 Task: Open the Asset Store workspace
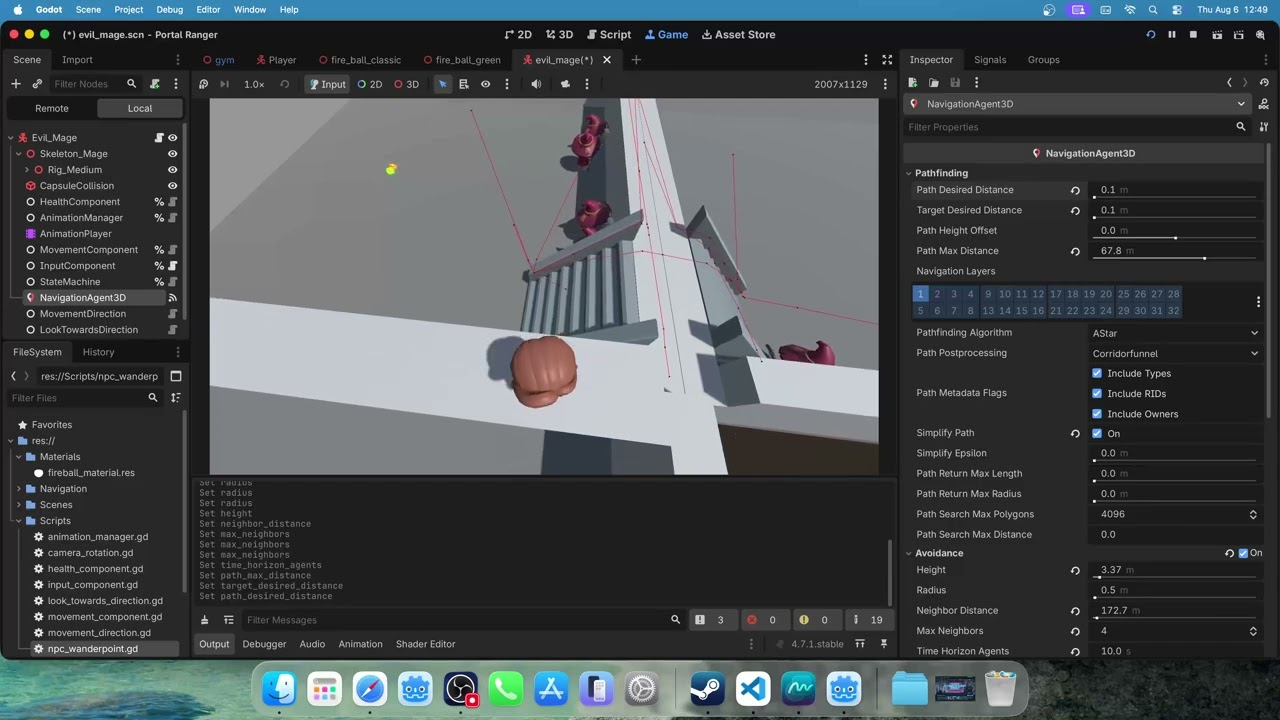point(738,35)
